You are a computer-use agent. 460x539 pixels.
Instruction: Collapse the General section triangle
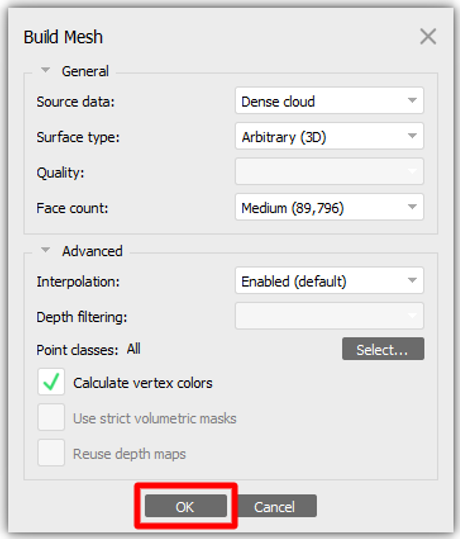pos(45,70)
